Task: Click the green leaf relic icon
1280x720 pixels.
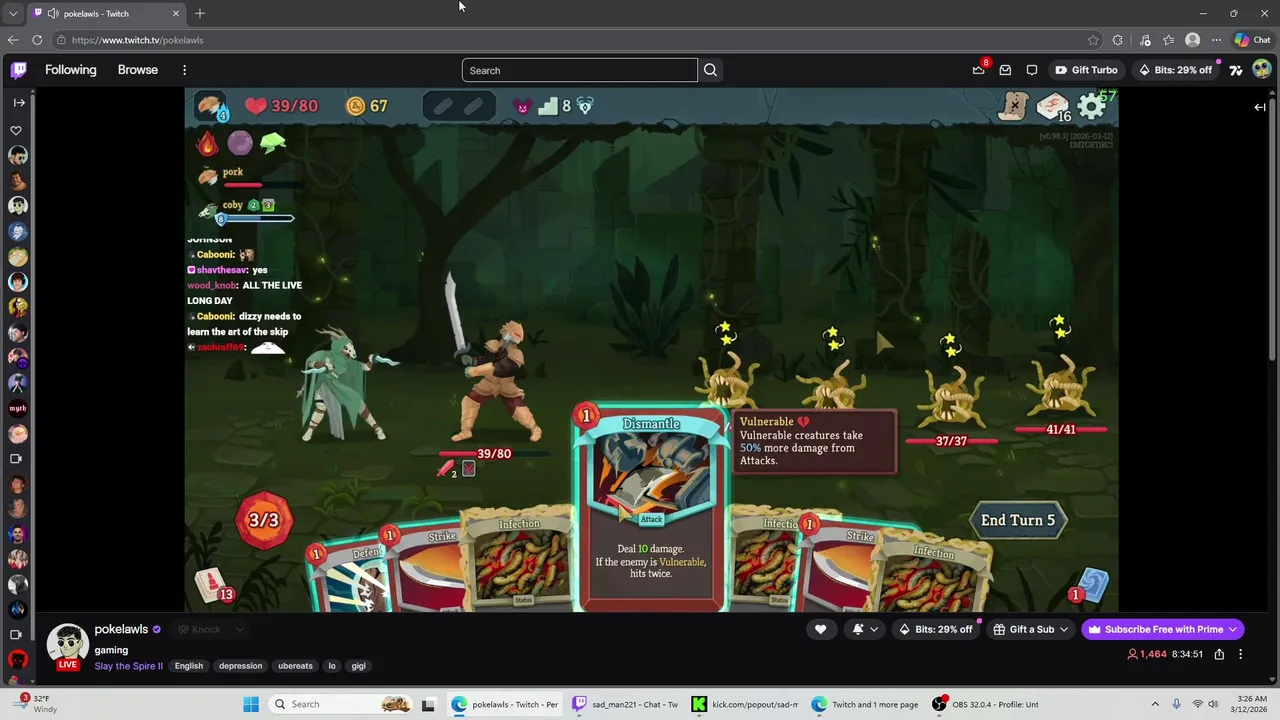Action: (x=273, y=143)
